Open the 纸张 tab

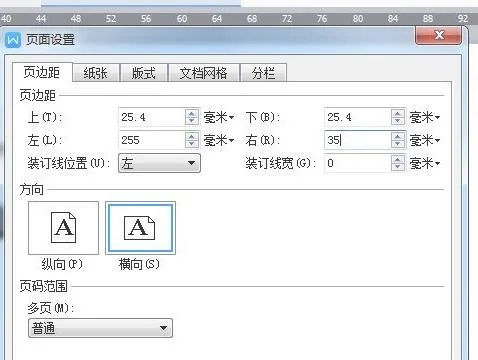point(96,73)
